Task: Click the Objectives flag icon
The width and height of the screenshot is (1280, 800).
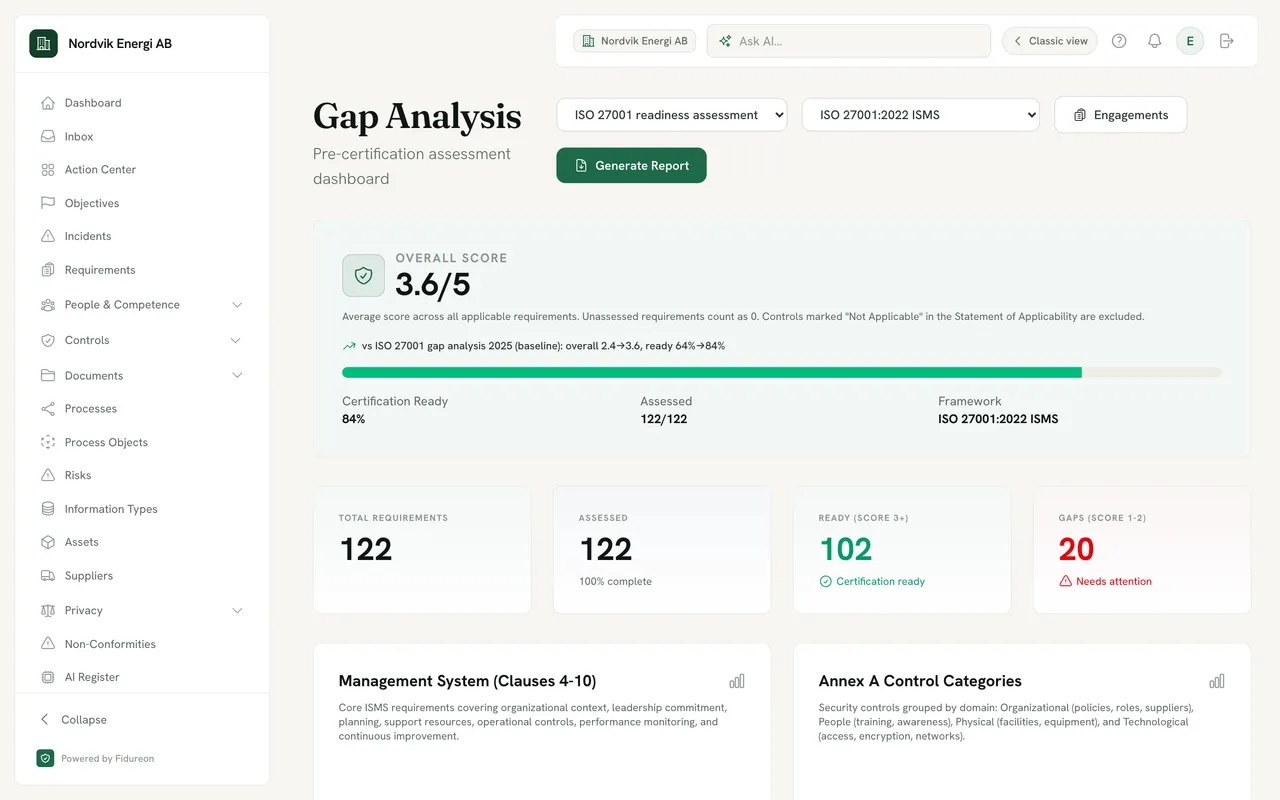Action: [48, 203]
